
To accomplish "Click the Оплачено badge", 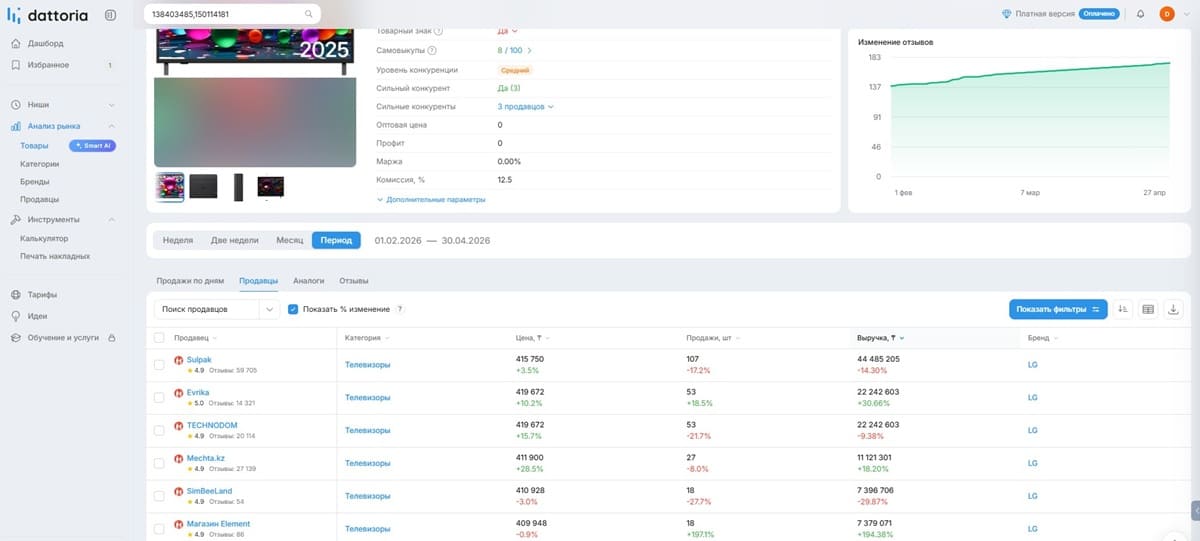I will [x=1098, y=14].
